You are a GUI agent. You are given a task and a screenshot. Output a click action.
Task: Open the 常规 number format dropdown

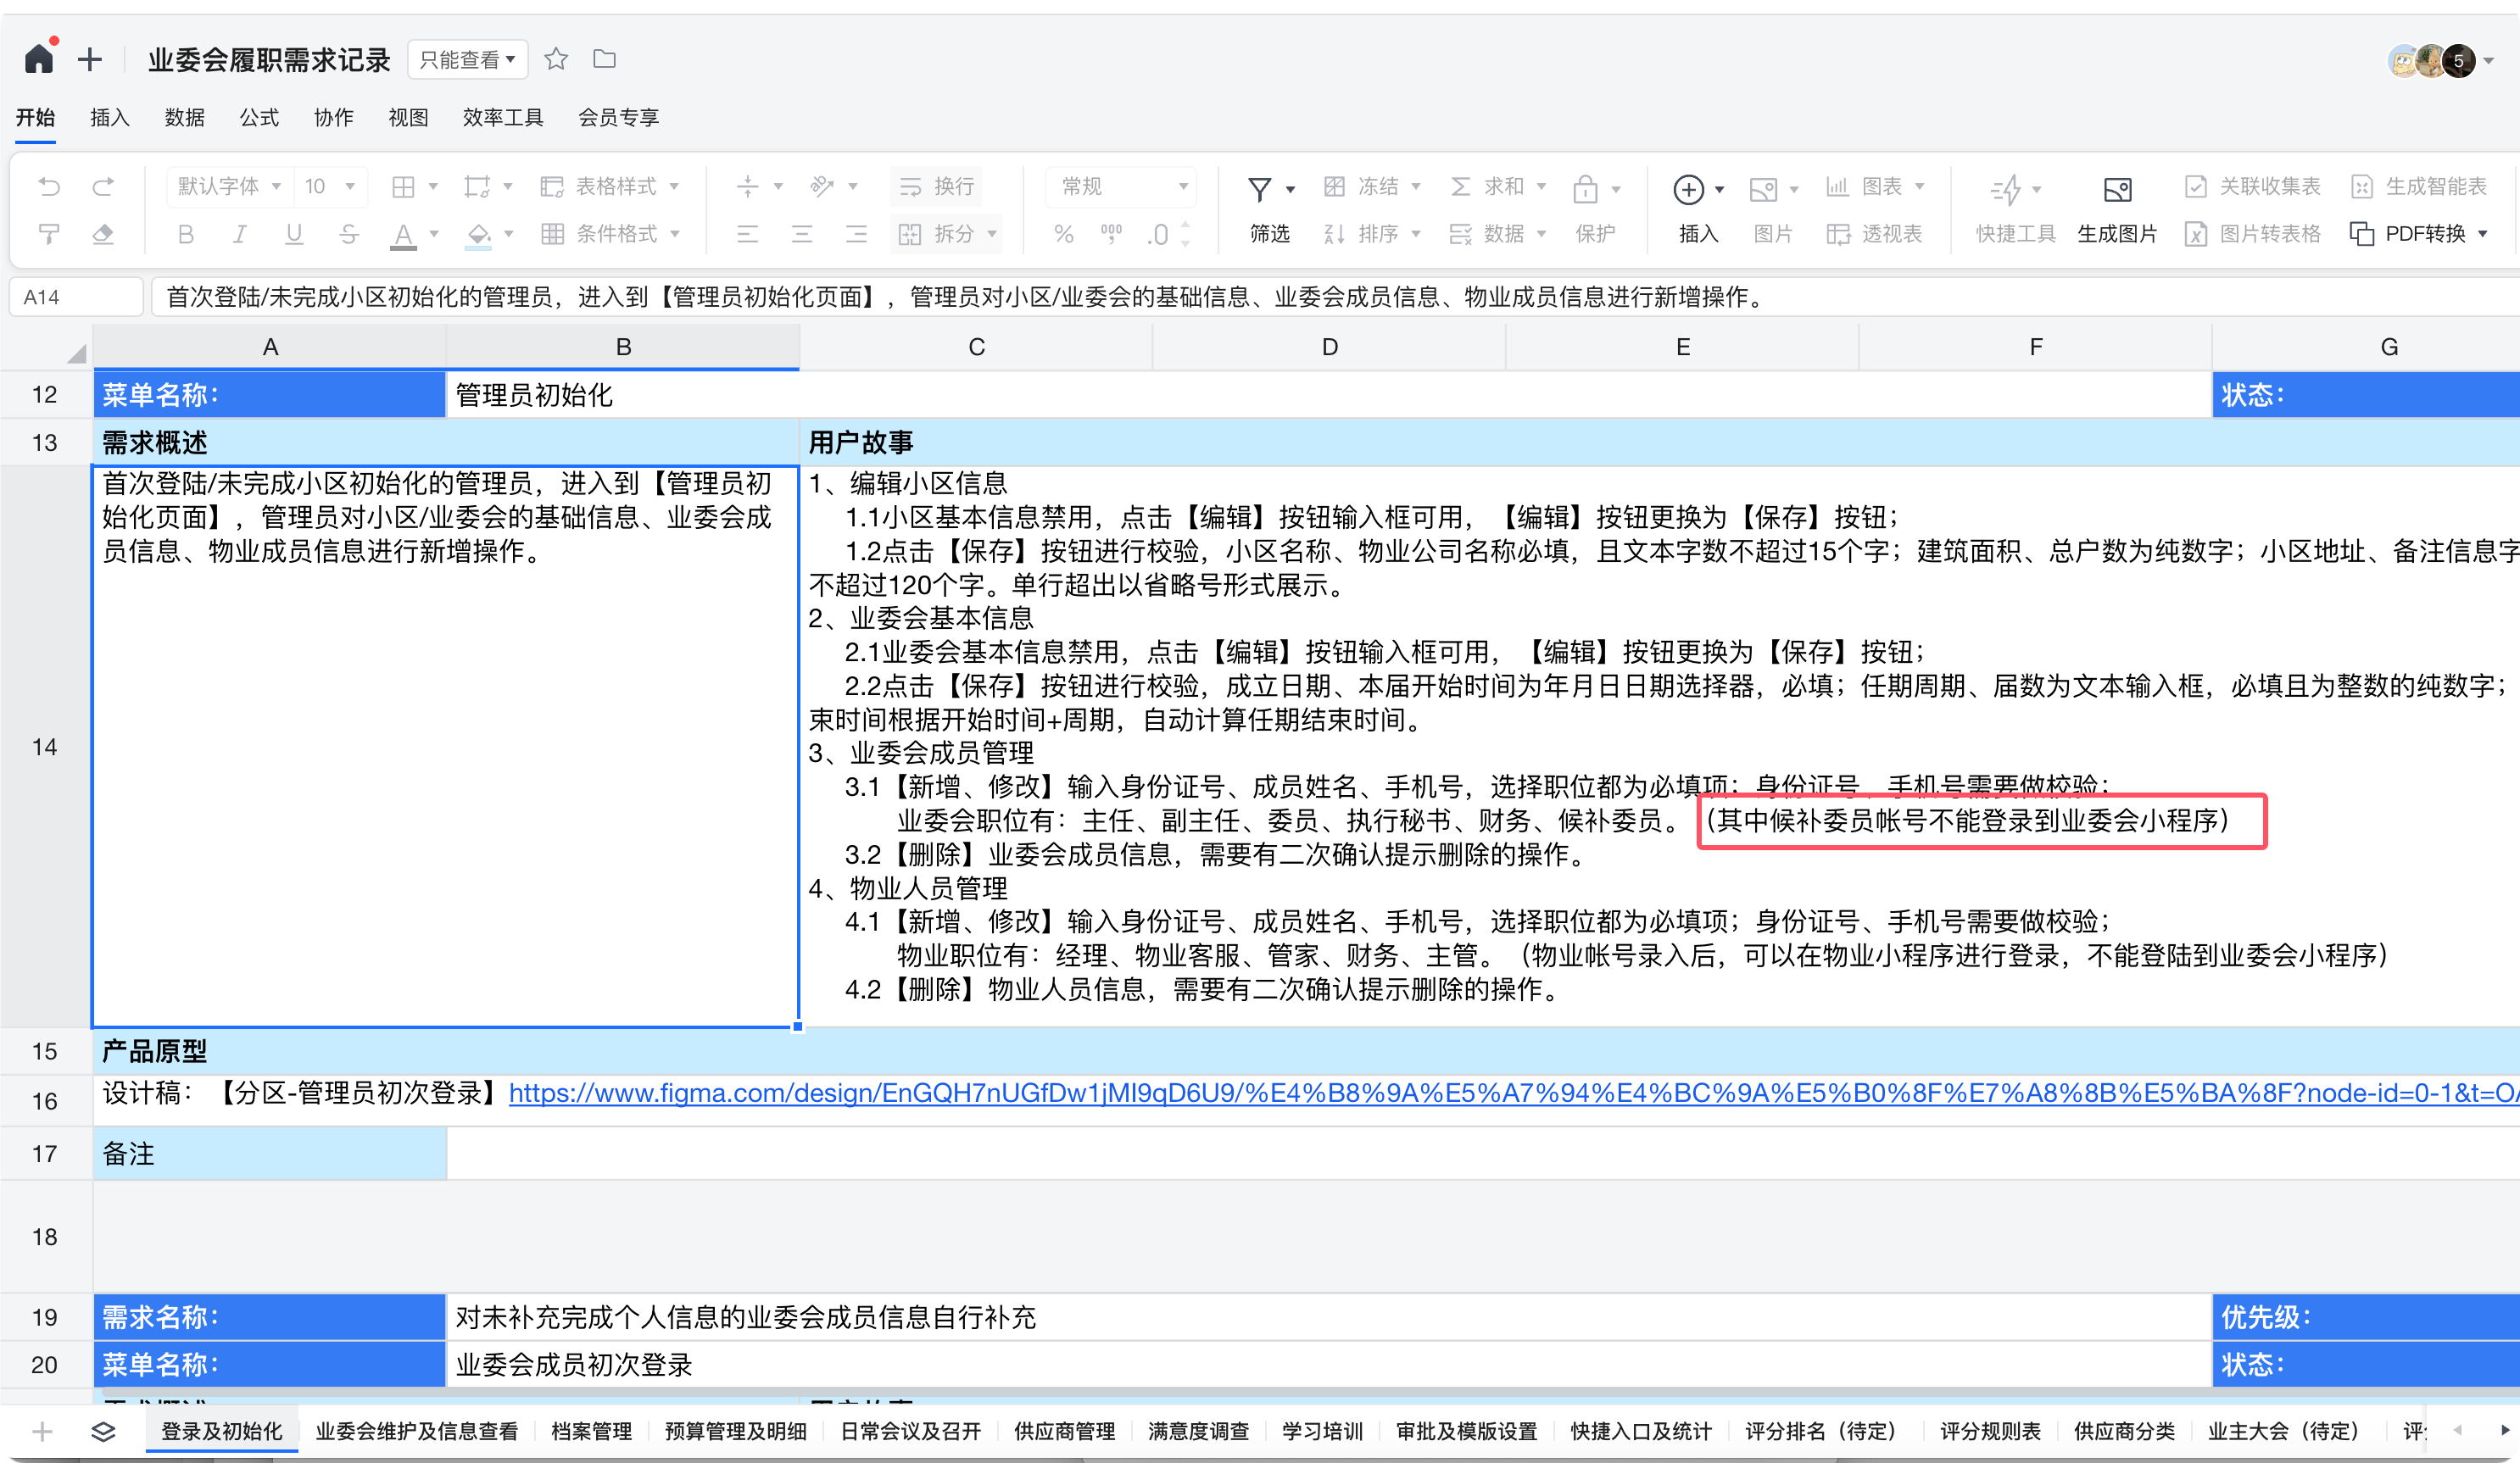coord(1119,186)
